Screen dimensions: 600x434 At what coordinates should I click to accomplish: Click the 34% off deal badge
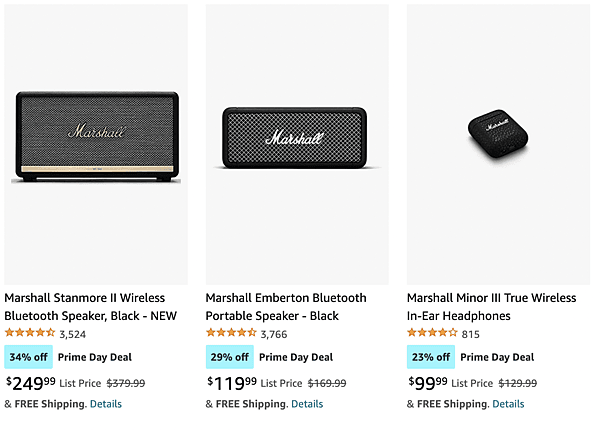(x=28, y=357)
